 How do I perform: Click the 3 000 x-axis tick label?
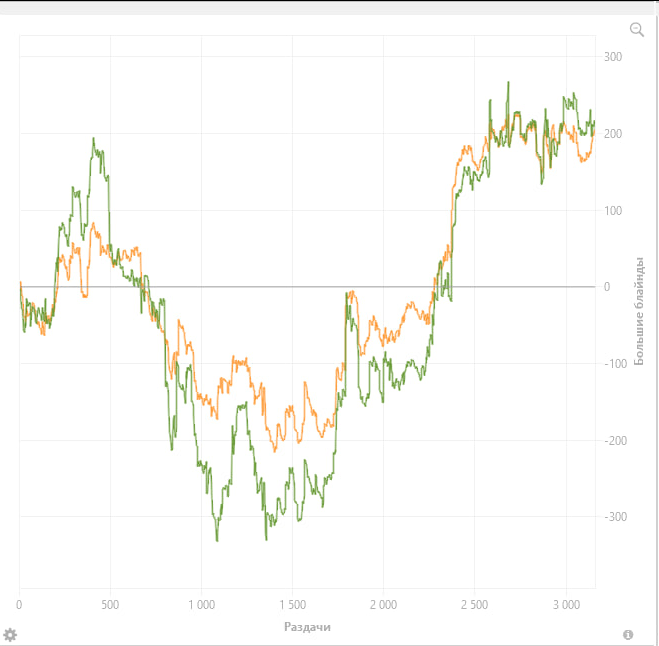coord(565,605)
